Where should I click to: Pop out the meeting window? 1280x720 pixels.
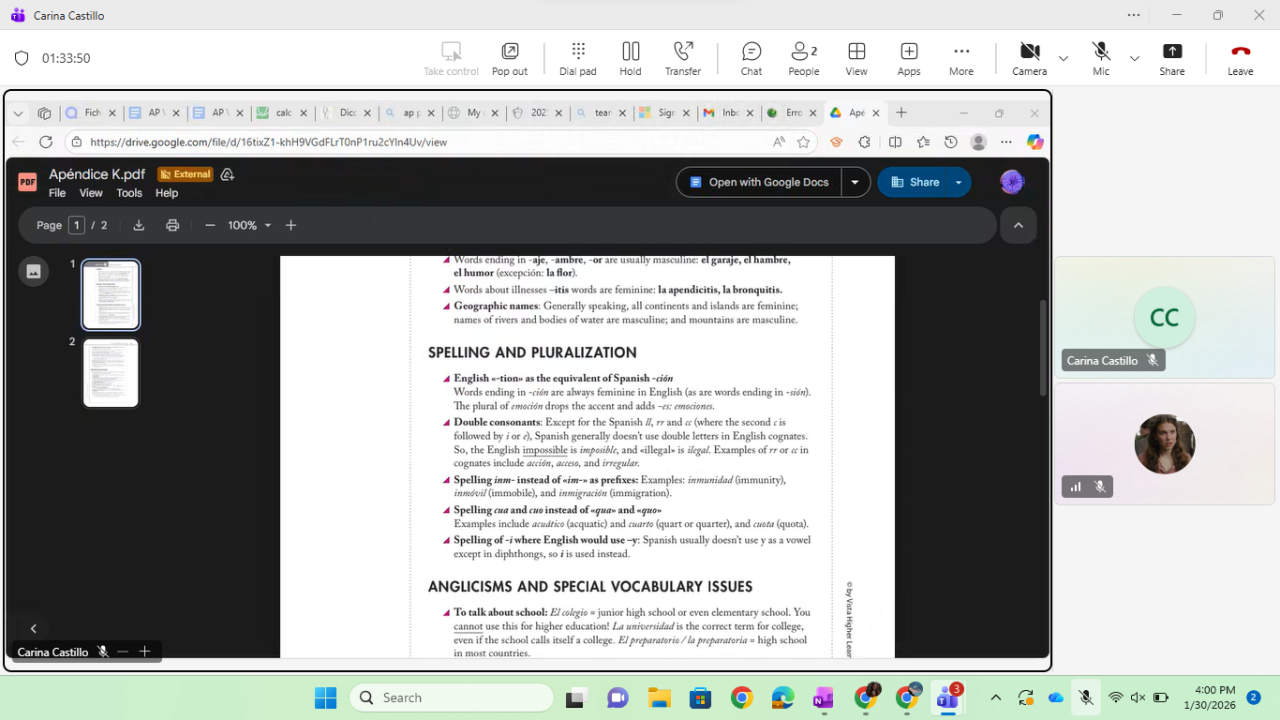click(x=509, y=58)
